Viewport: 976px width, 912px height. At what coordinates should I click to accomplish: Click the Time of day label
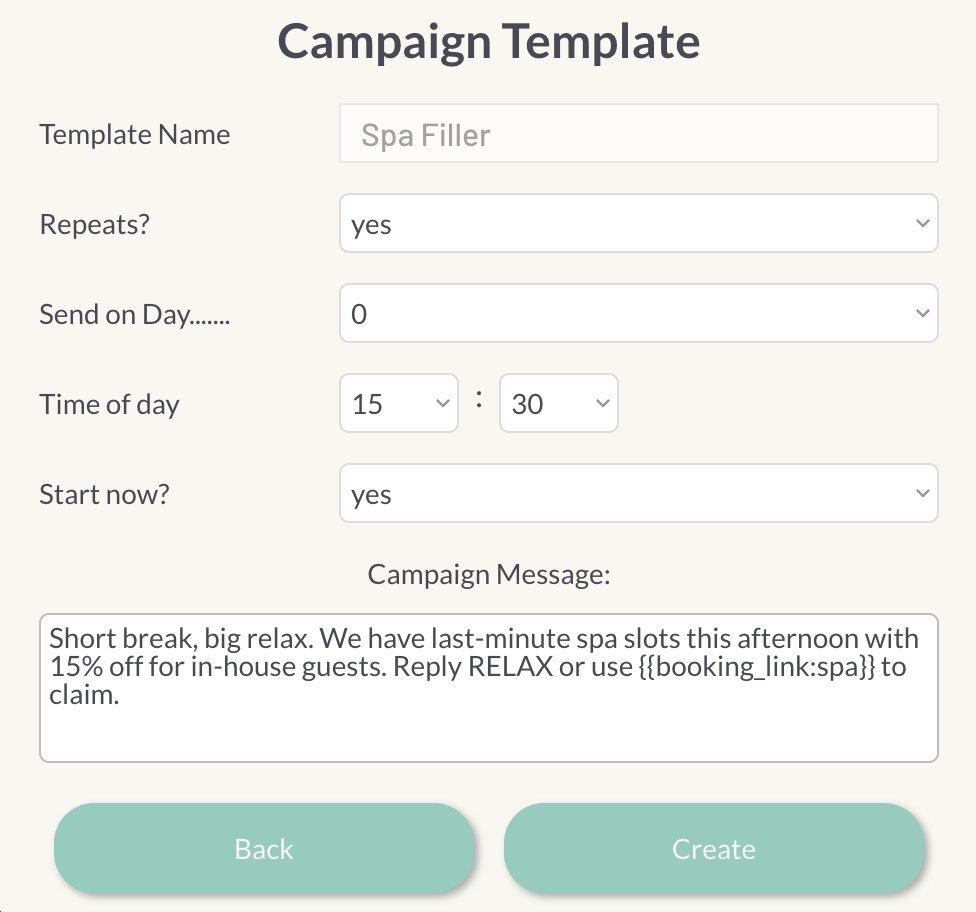pos(109,404)
